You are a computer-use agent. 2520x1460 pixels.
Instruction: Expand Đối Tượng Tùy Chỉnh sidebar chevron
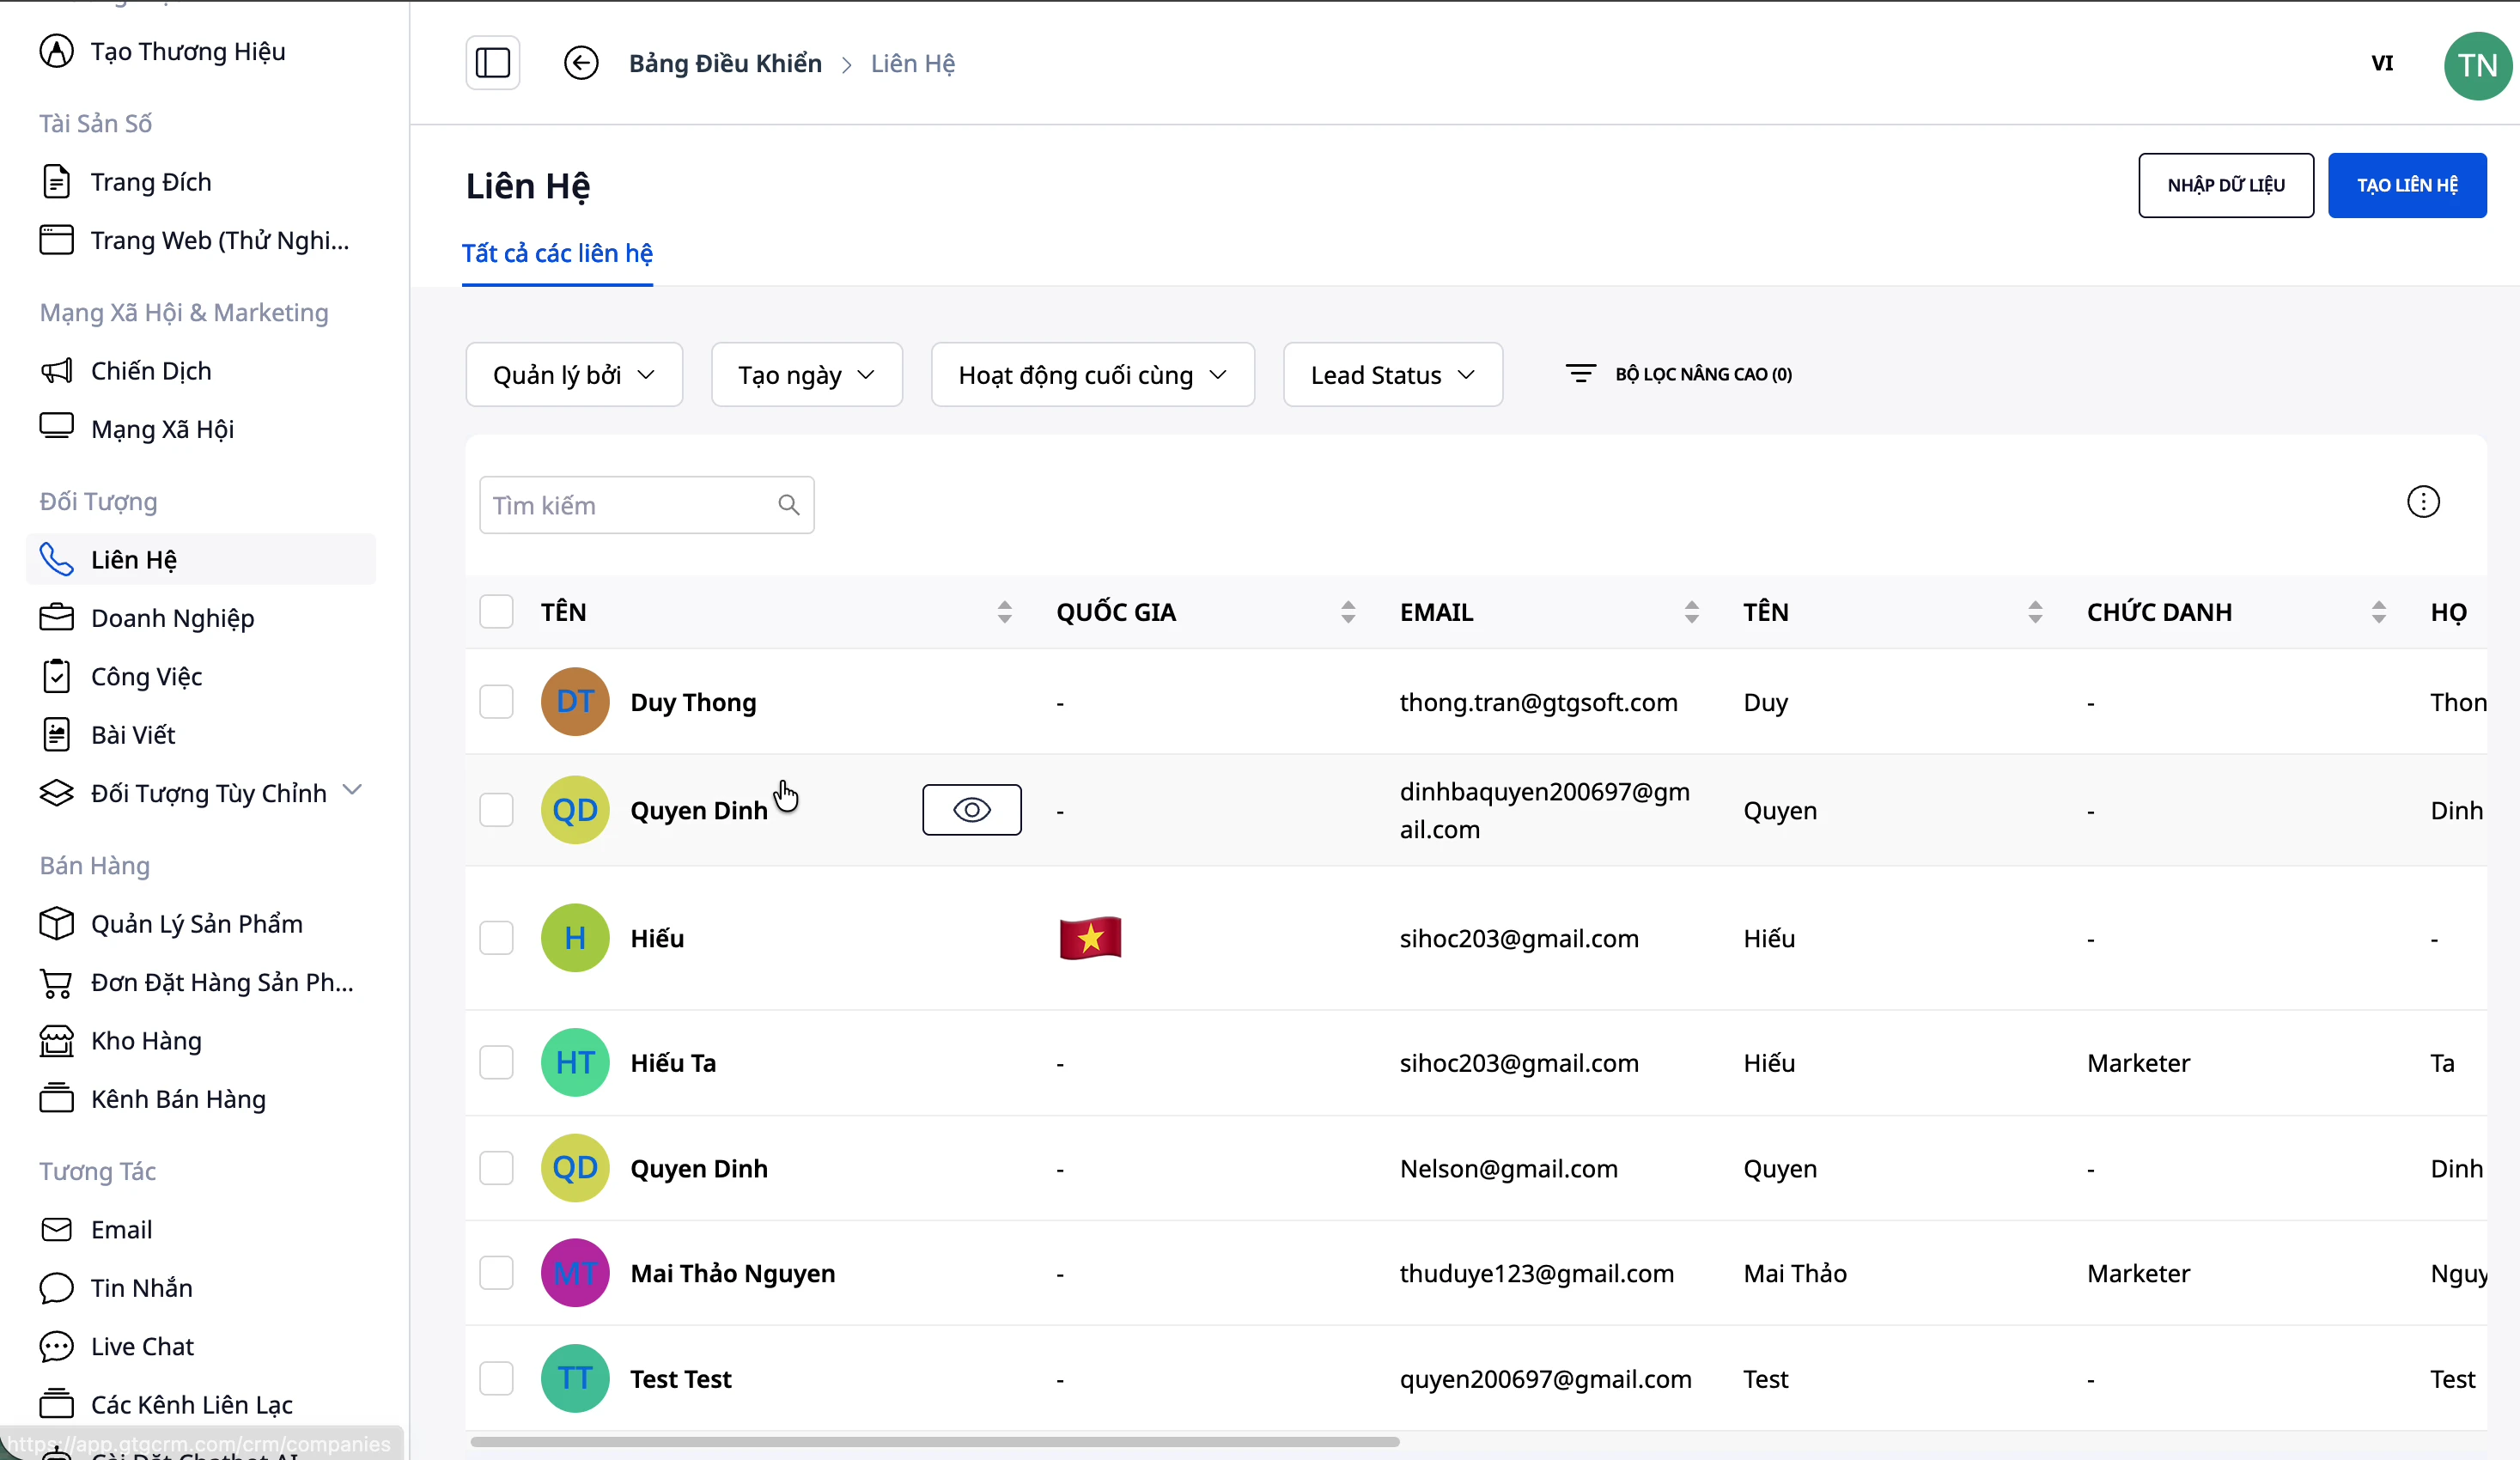coord(351,790)
